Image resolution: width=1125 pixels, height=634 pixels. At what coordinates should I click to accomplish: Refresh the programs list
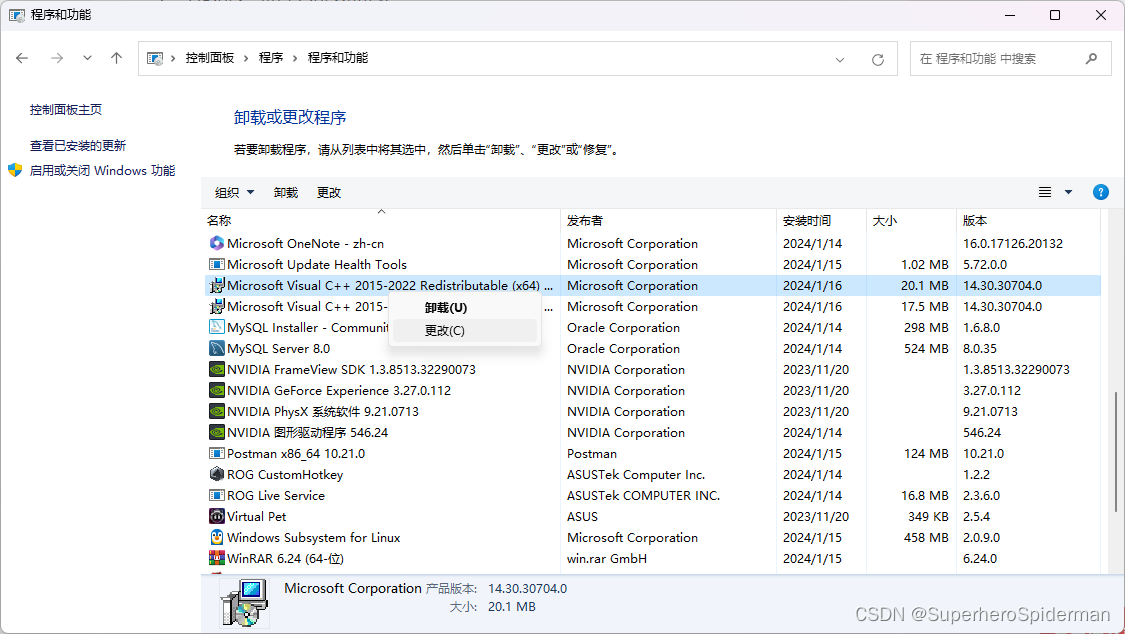(877, 60)
